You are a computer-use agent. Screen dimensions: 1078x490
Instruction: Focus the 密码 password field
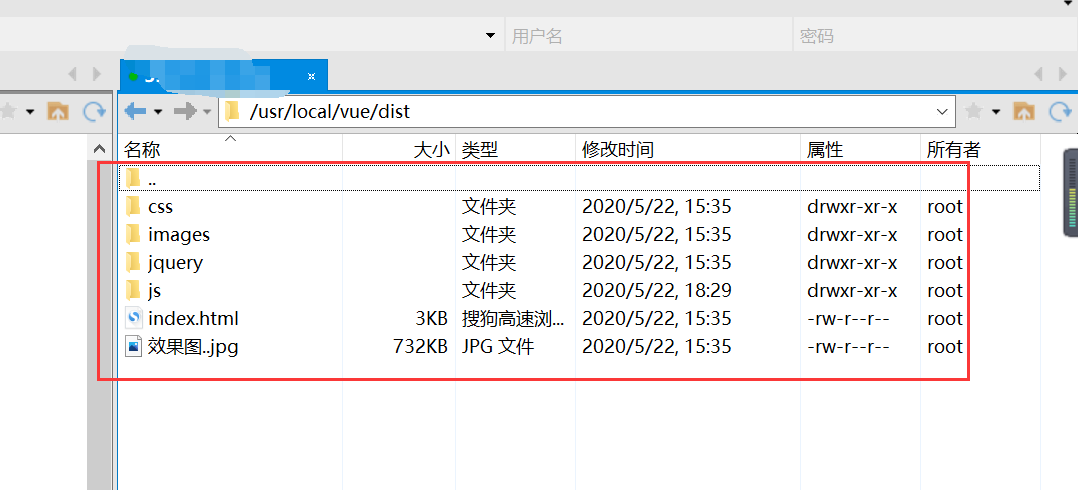[936, 36]
